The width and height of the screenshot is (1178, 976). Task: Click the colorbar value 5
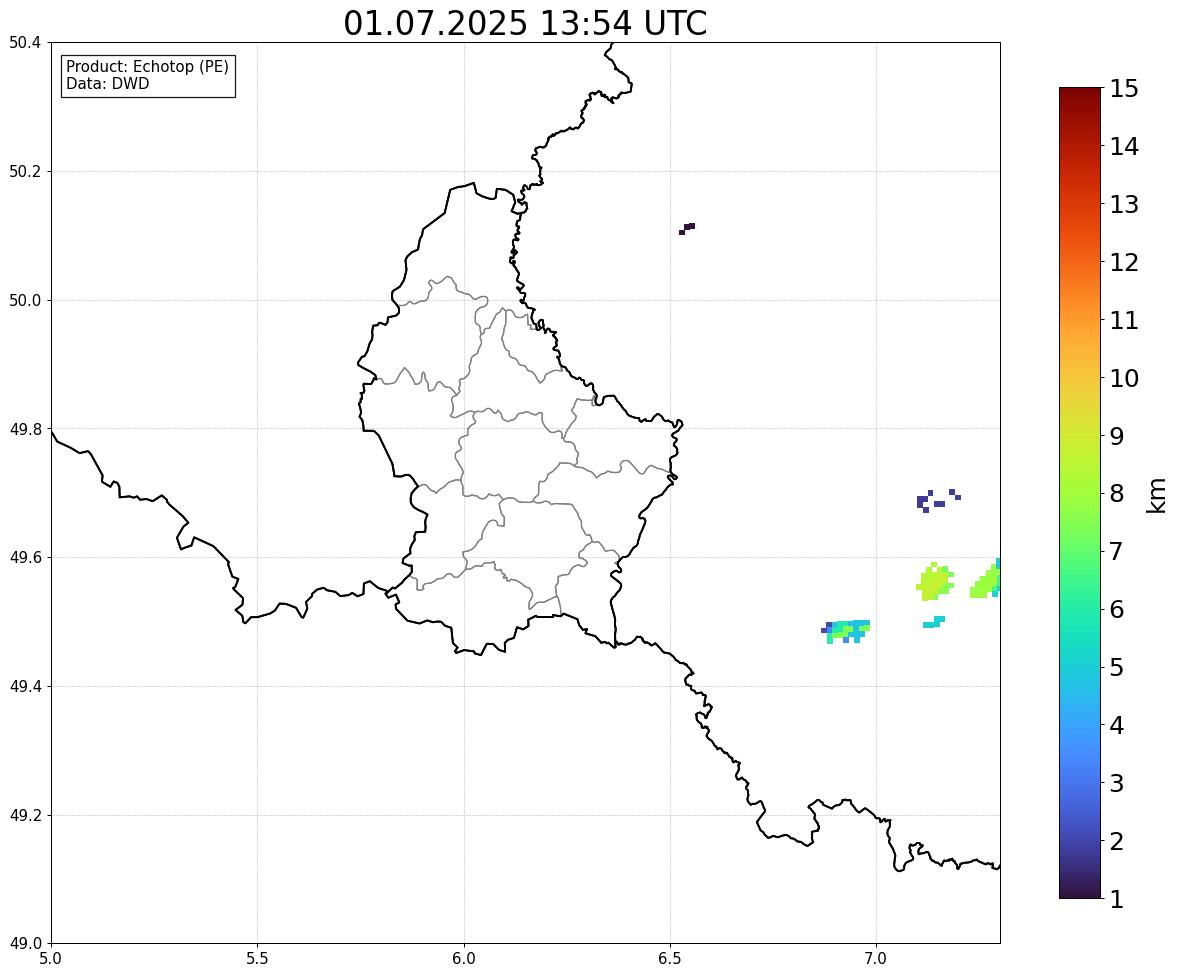pyautogui.click(x=1117, y=667)
